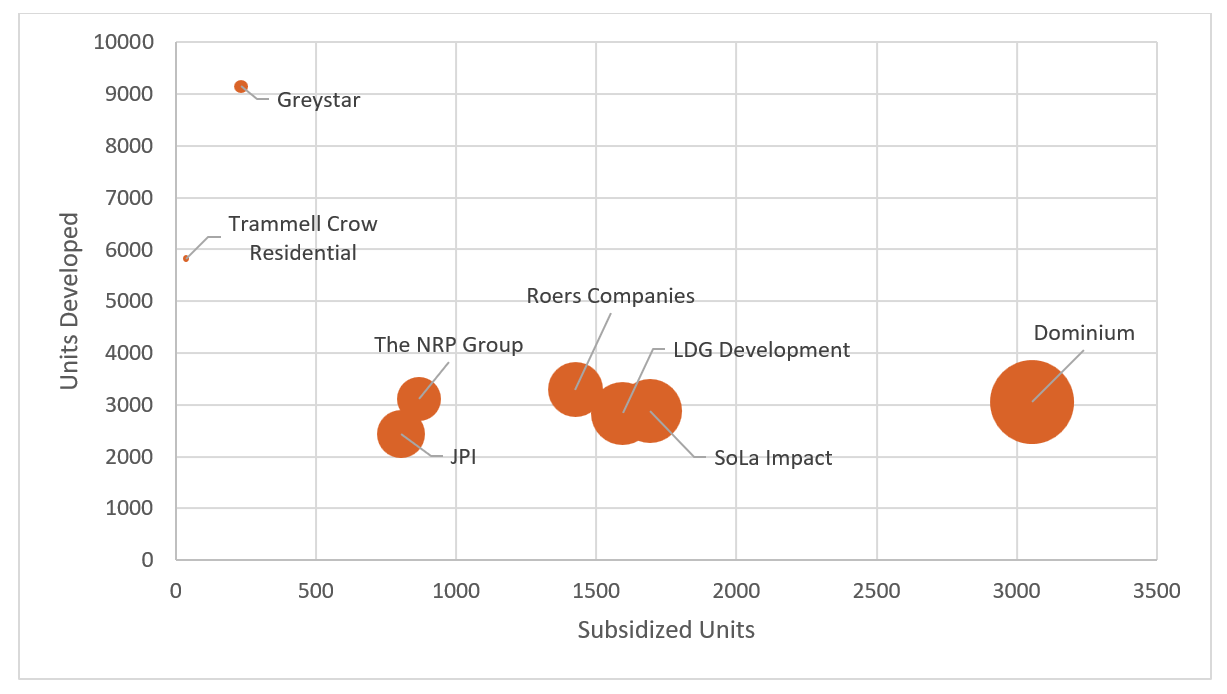Click the Roers Companies label
The image size is (1227, 694).
click(610, 296)
